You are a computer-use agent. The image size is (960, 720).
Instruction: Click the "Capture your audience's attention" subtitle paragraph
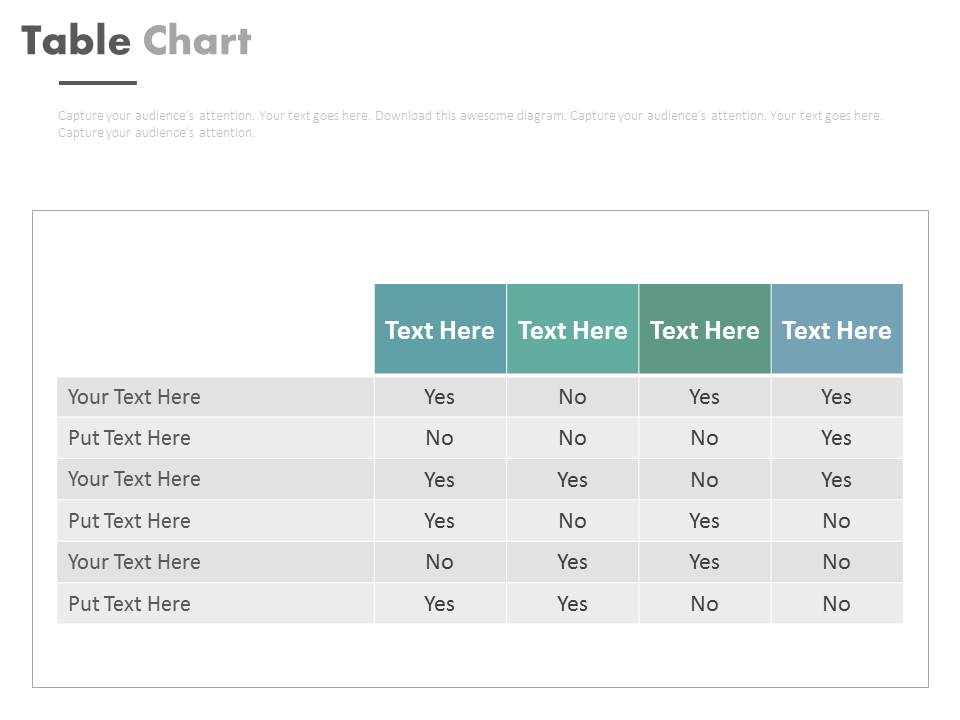(470, 124)
